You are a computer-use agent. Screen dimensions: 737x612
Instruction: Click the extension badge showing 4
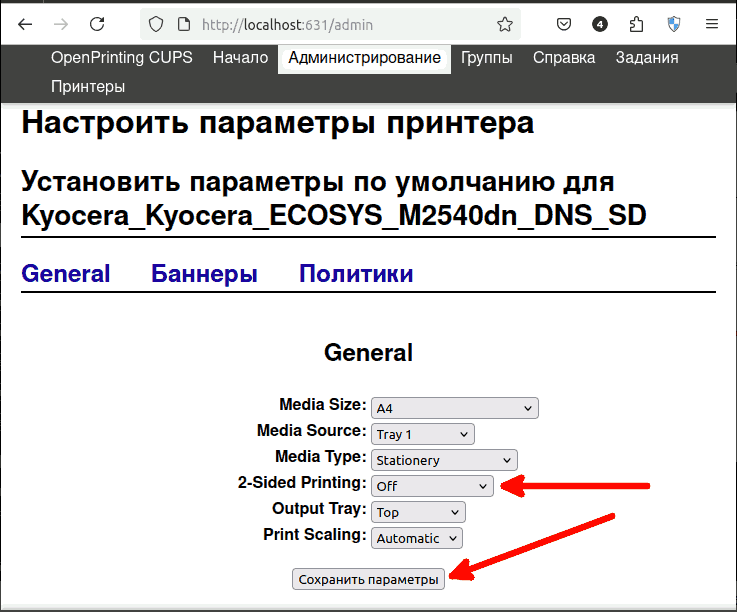pyautogui.click(x=600, y=24)
